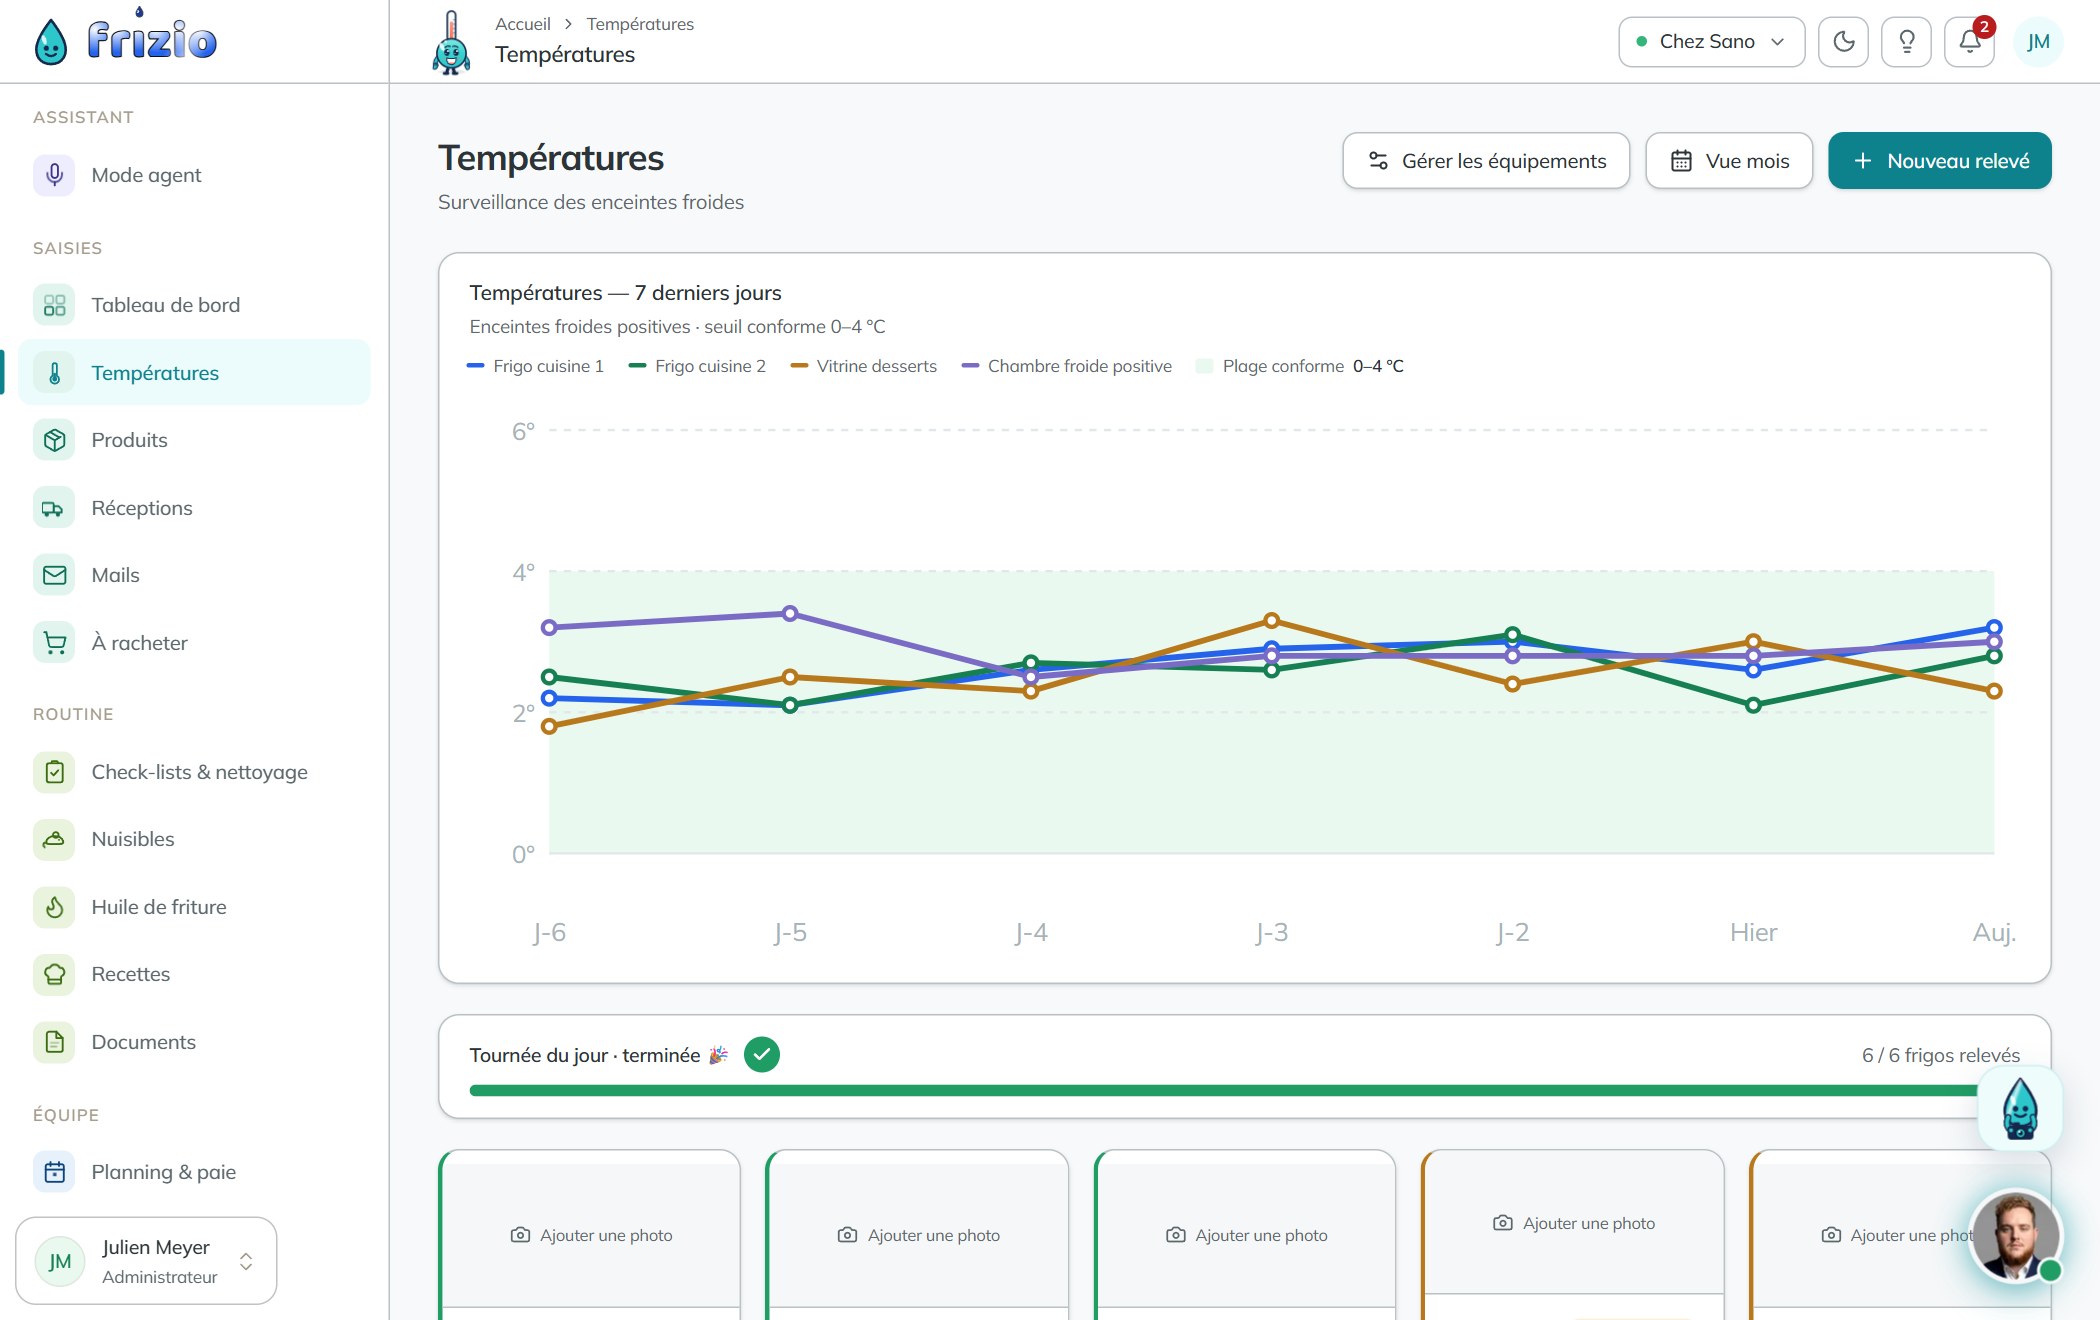Expand the Julien Meyer account menu

[146, 1261]
